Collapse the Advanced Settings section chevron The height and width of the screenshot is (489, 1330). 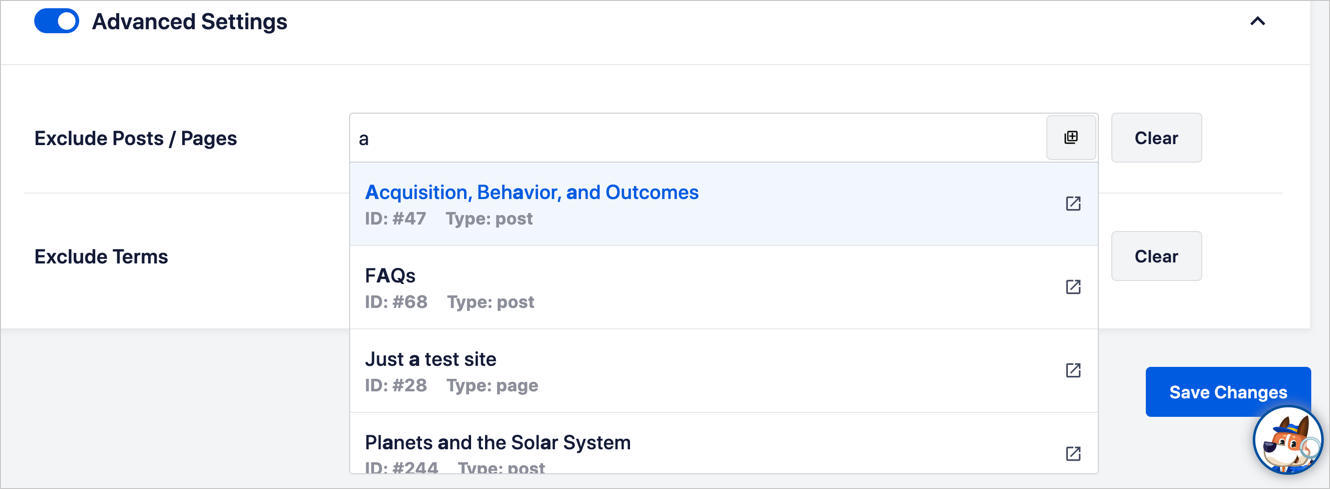1257,21
